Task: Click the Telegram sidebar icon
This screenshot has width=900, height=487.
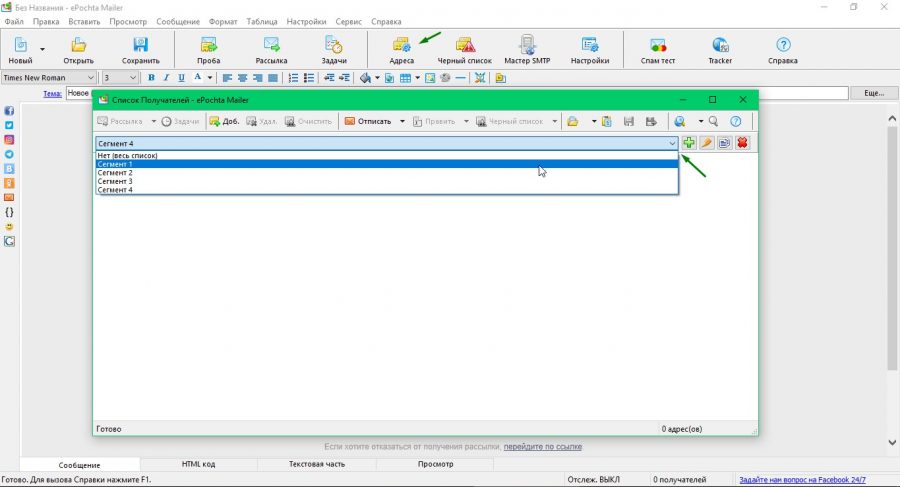Action: [x=9, y=154]
